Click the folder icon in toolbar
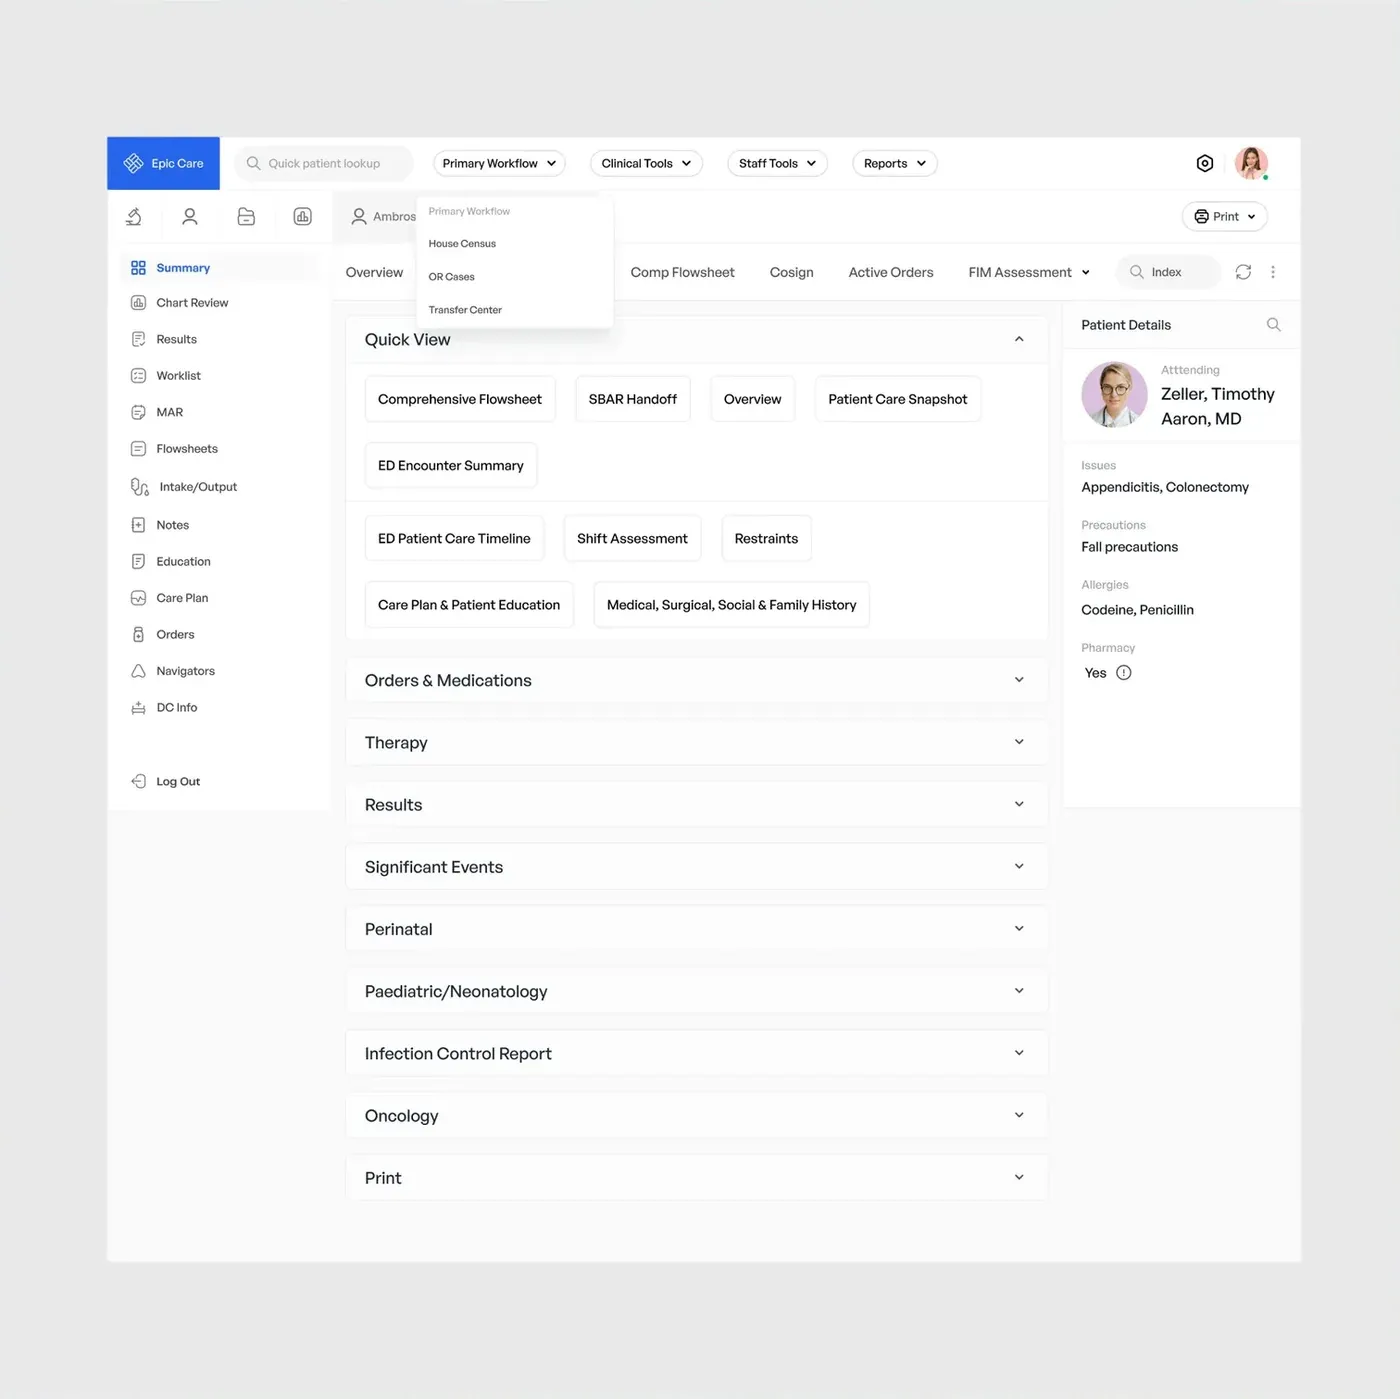 (x=246, y=216)
